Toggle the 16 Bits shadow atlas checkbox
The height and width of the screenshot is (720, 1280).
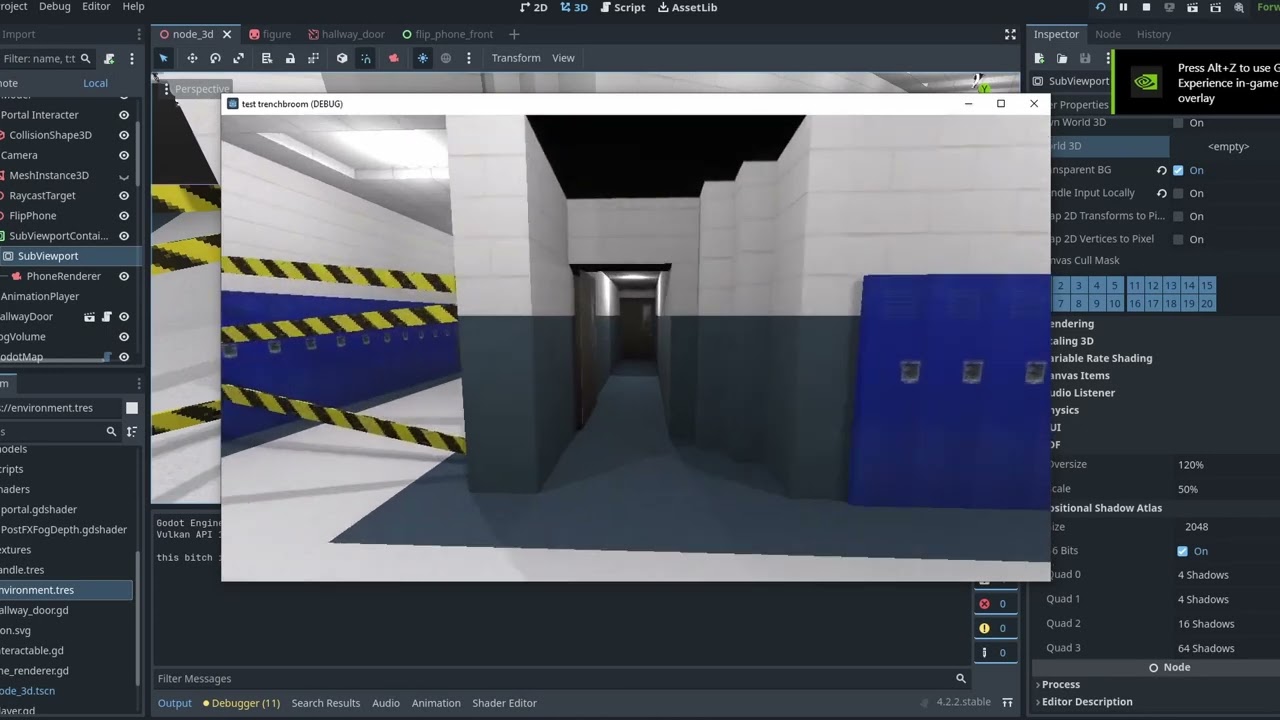click(1182, 551)
